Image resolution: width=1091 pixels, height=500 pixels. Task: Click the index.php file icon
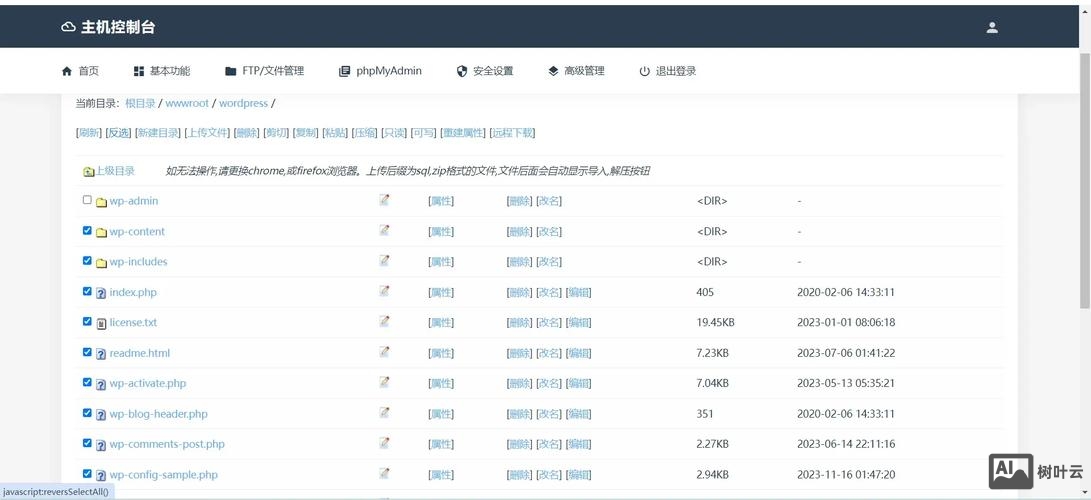[x=101, y=293]
